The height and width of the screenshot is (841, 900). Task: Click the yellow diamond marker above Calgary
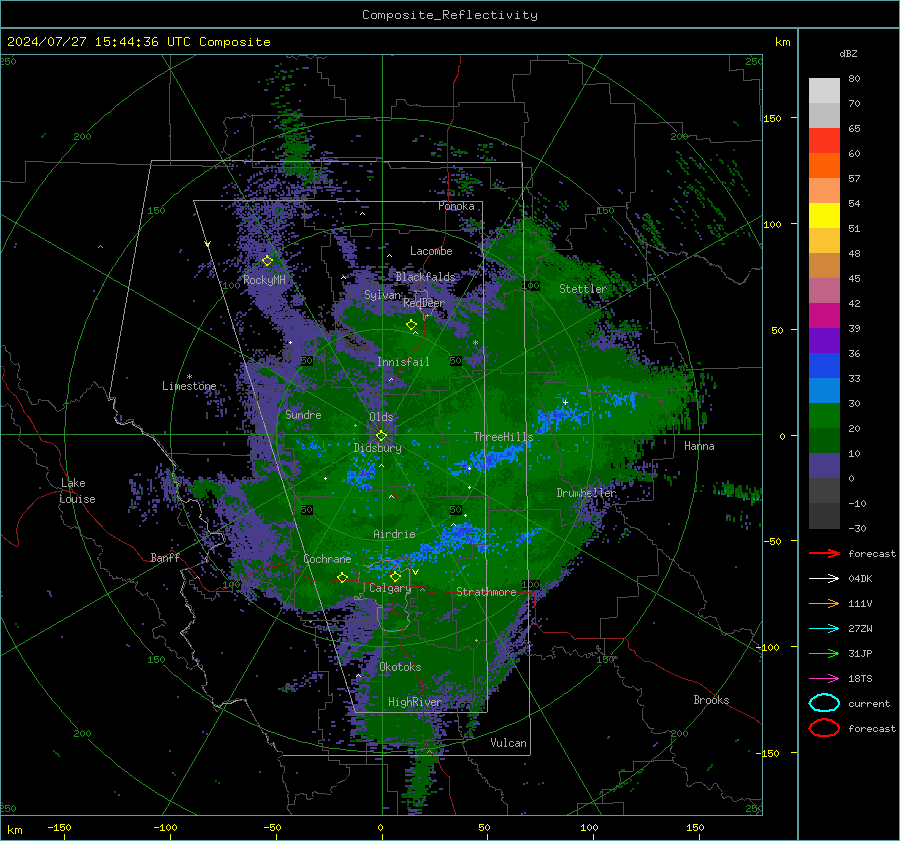point(395,576)
